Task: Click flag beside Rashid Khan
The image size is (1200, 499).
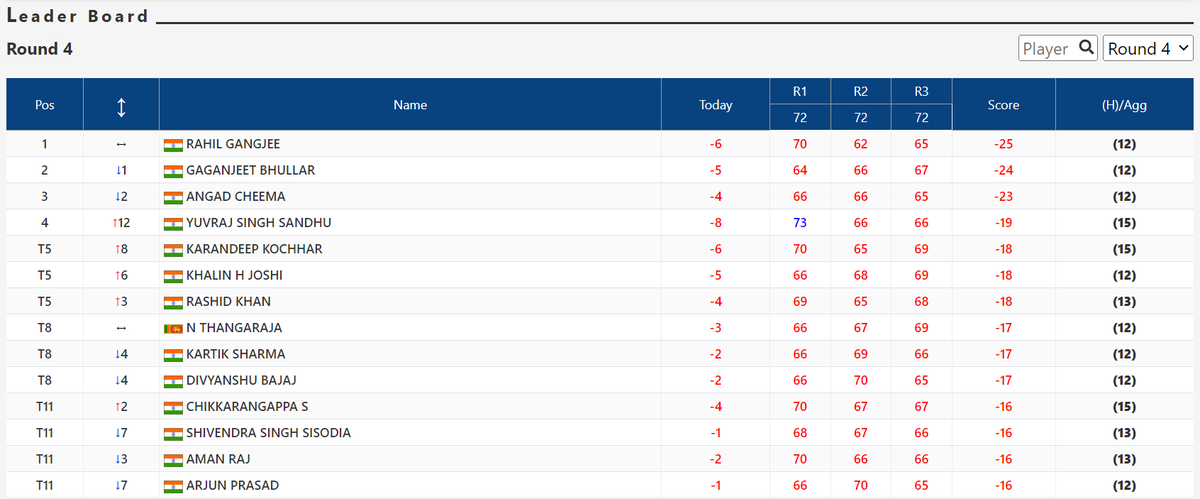Action: [x=173, y=302]
